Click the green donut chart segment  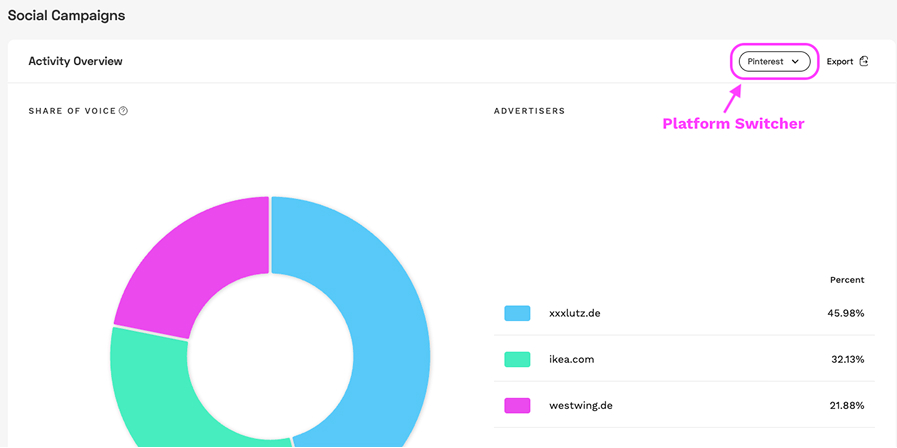[152, 389]
